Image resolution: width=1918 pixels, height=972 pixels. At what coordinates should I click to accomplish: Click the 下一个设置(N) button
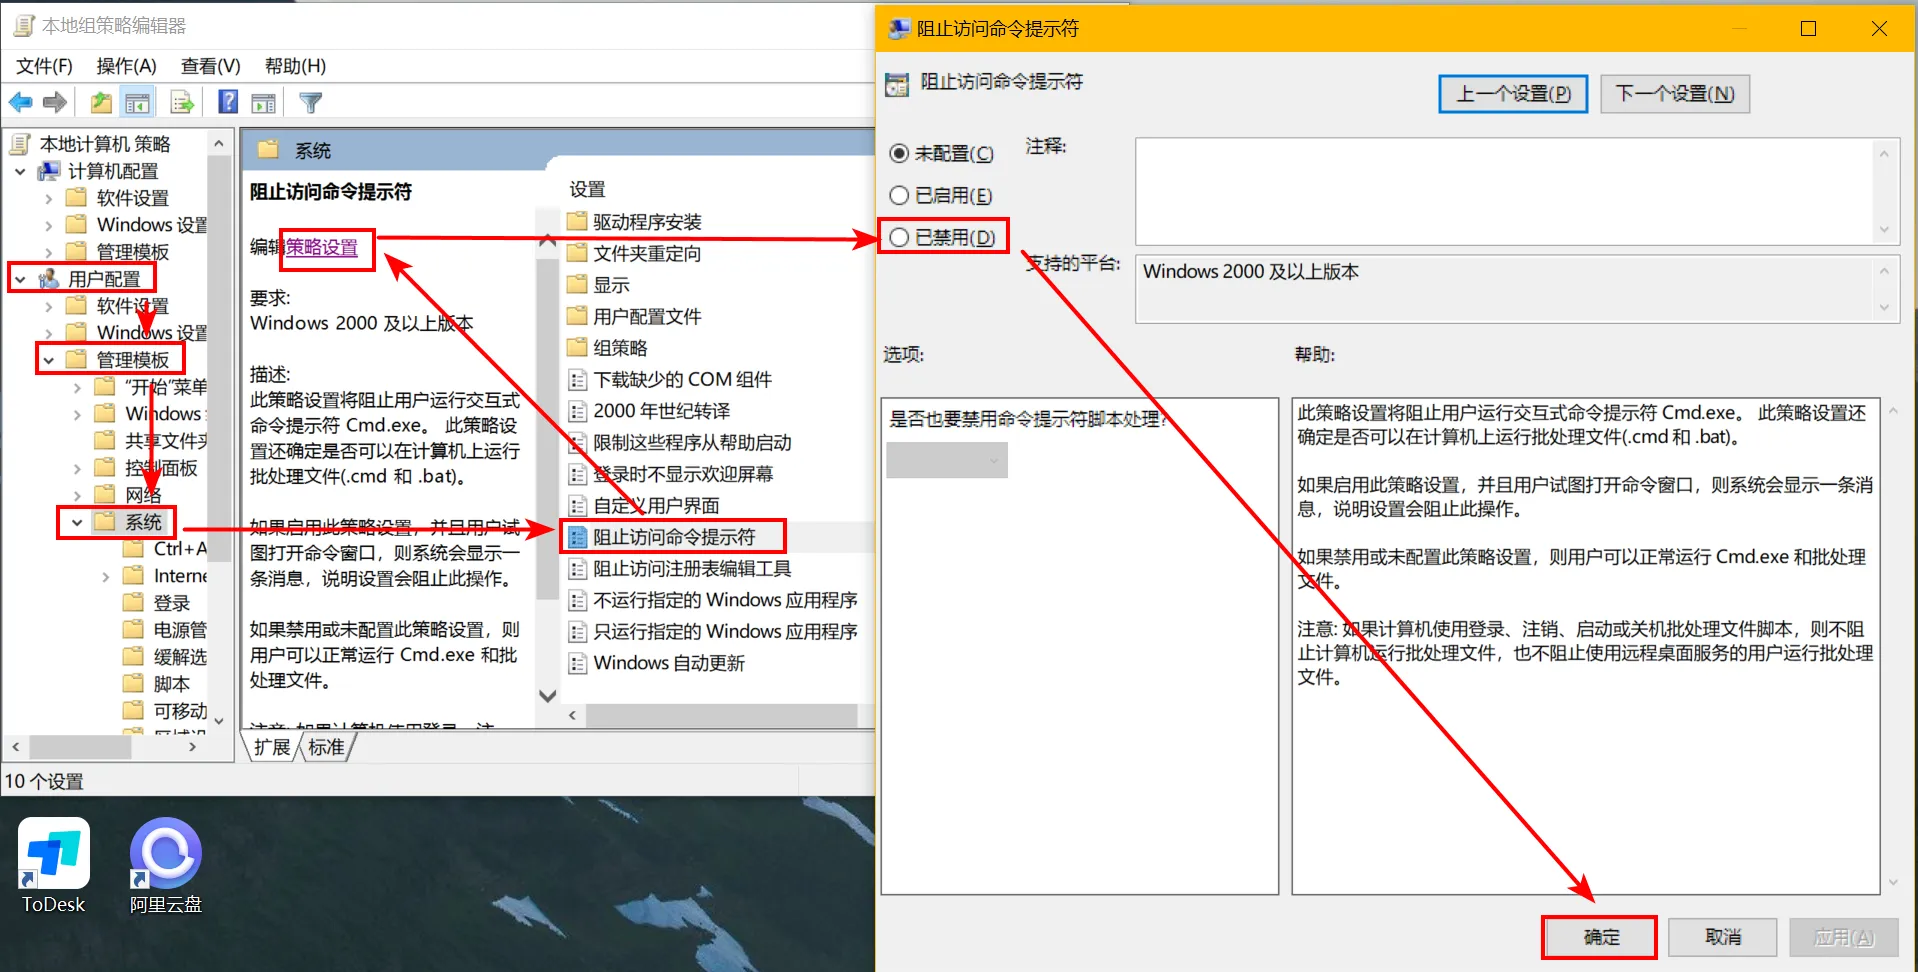(x=1675, y=94)
